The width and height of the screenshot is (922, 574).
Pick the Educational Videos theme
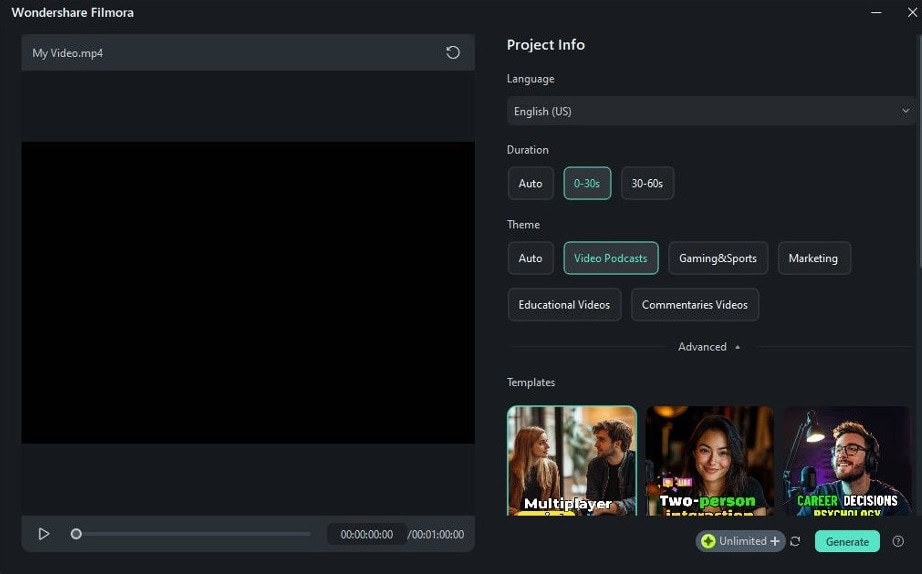564,305
